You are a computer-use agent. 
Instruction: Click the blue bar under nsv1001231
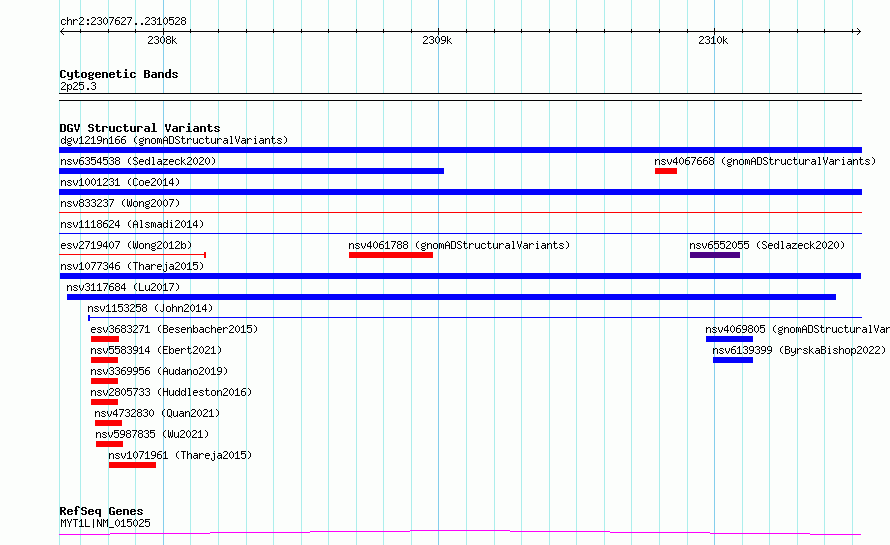coord(460,192)
